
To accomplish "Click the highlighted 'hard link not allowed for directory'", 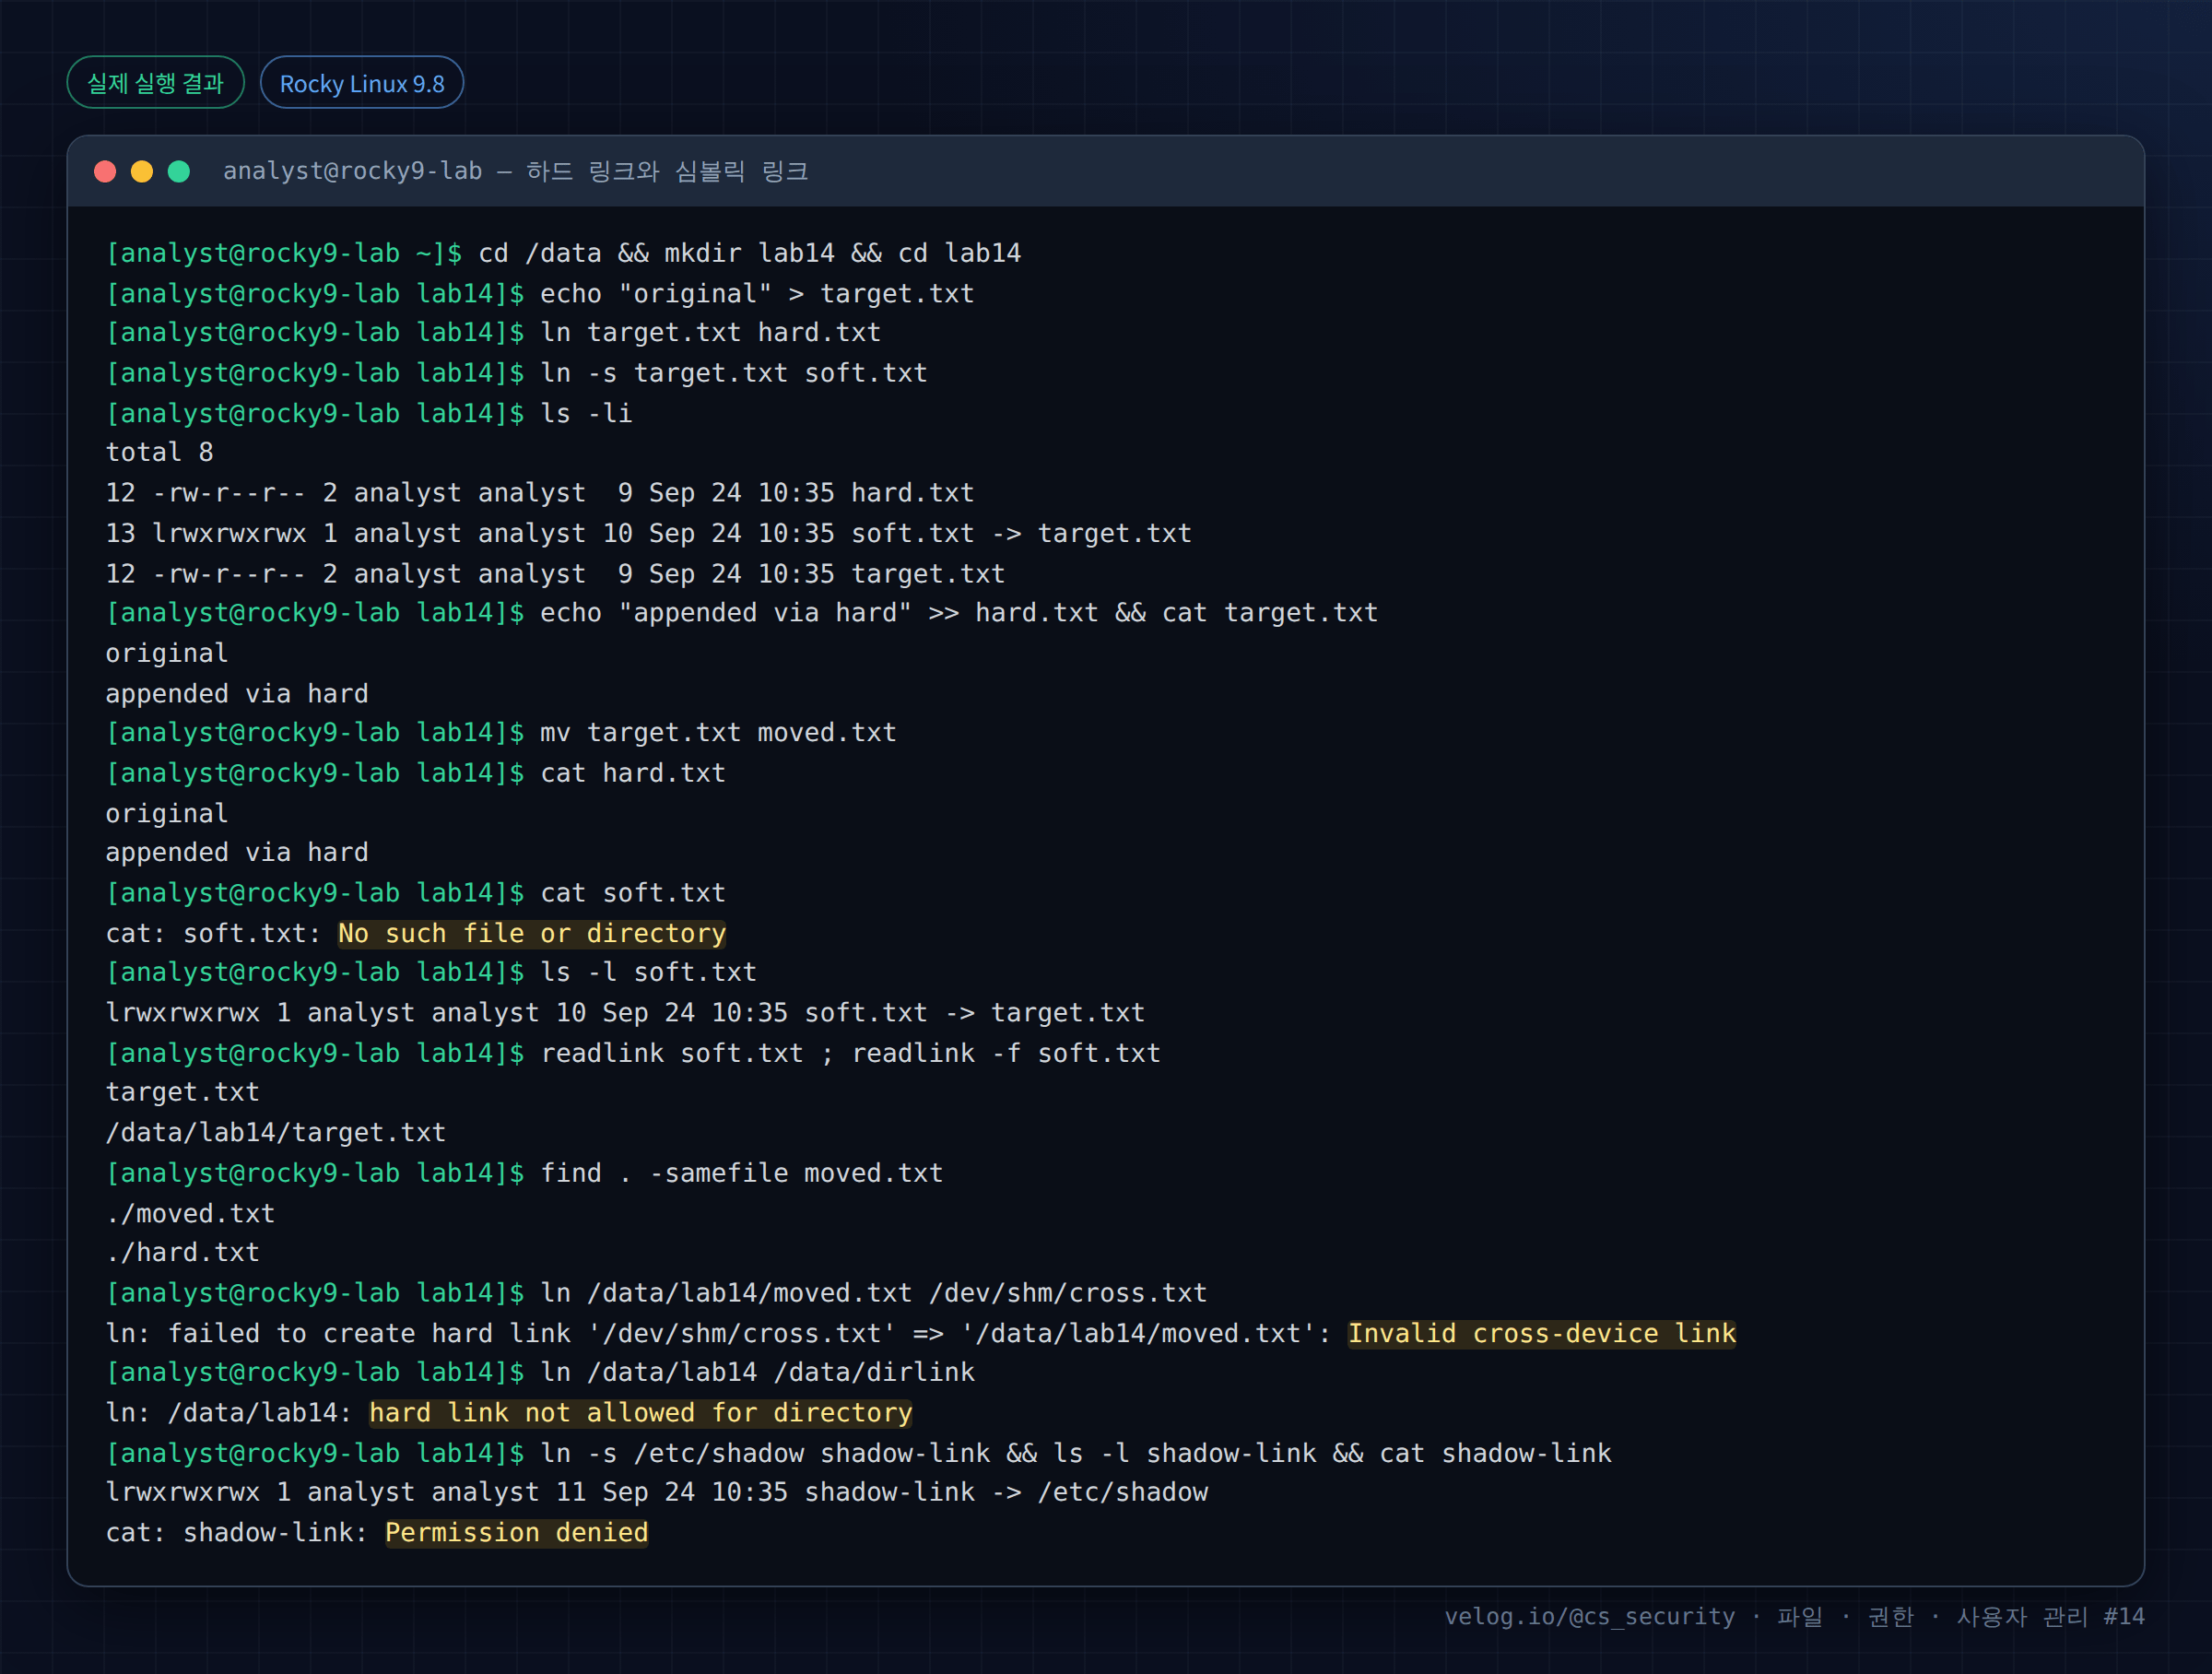I will pyautogui.click(x=641, y=1413).
